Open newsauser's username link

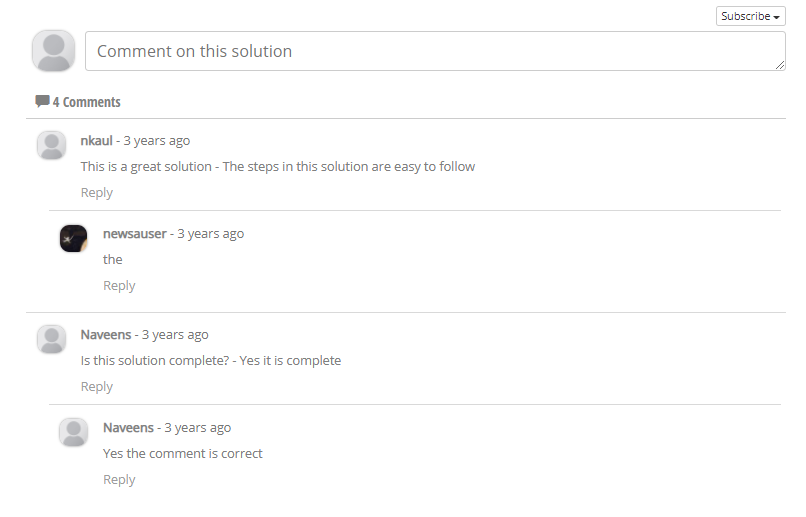(134, 233)
